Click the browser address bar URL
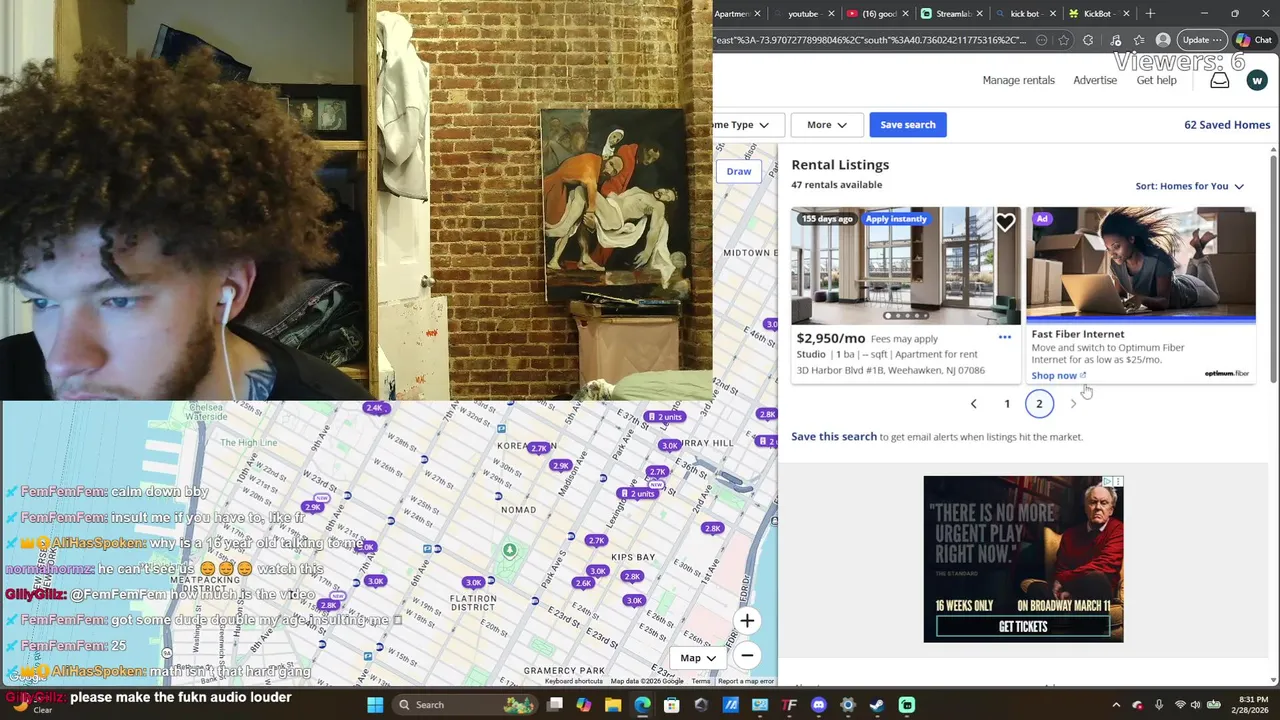This screenshot has height=720, width=1280. pos(870,40)
